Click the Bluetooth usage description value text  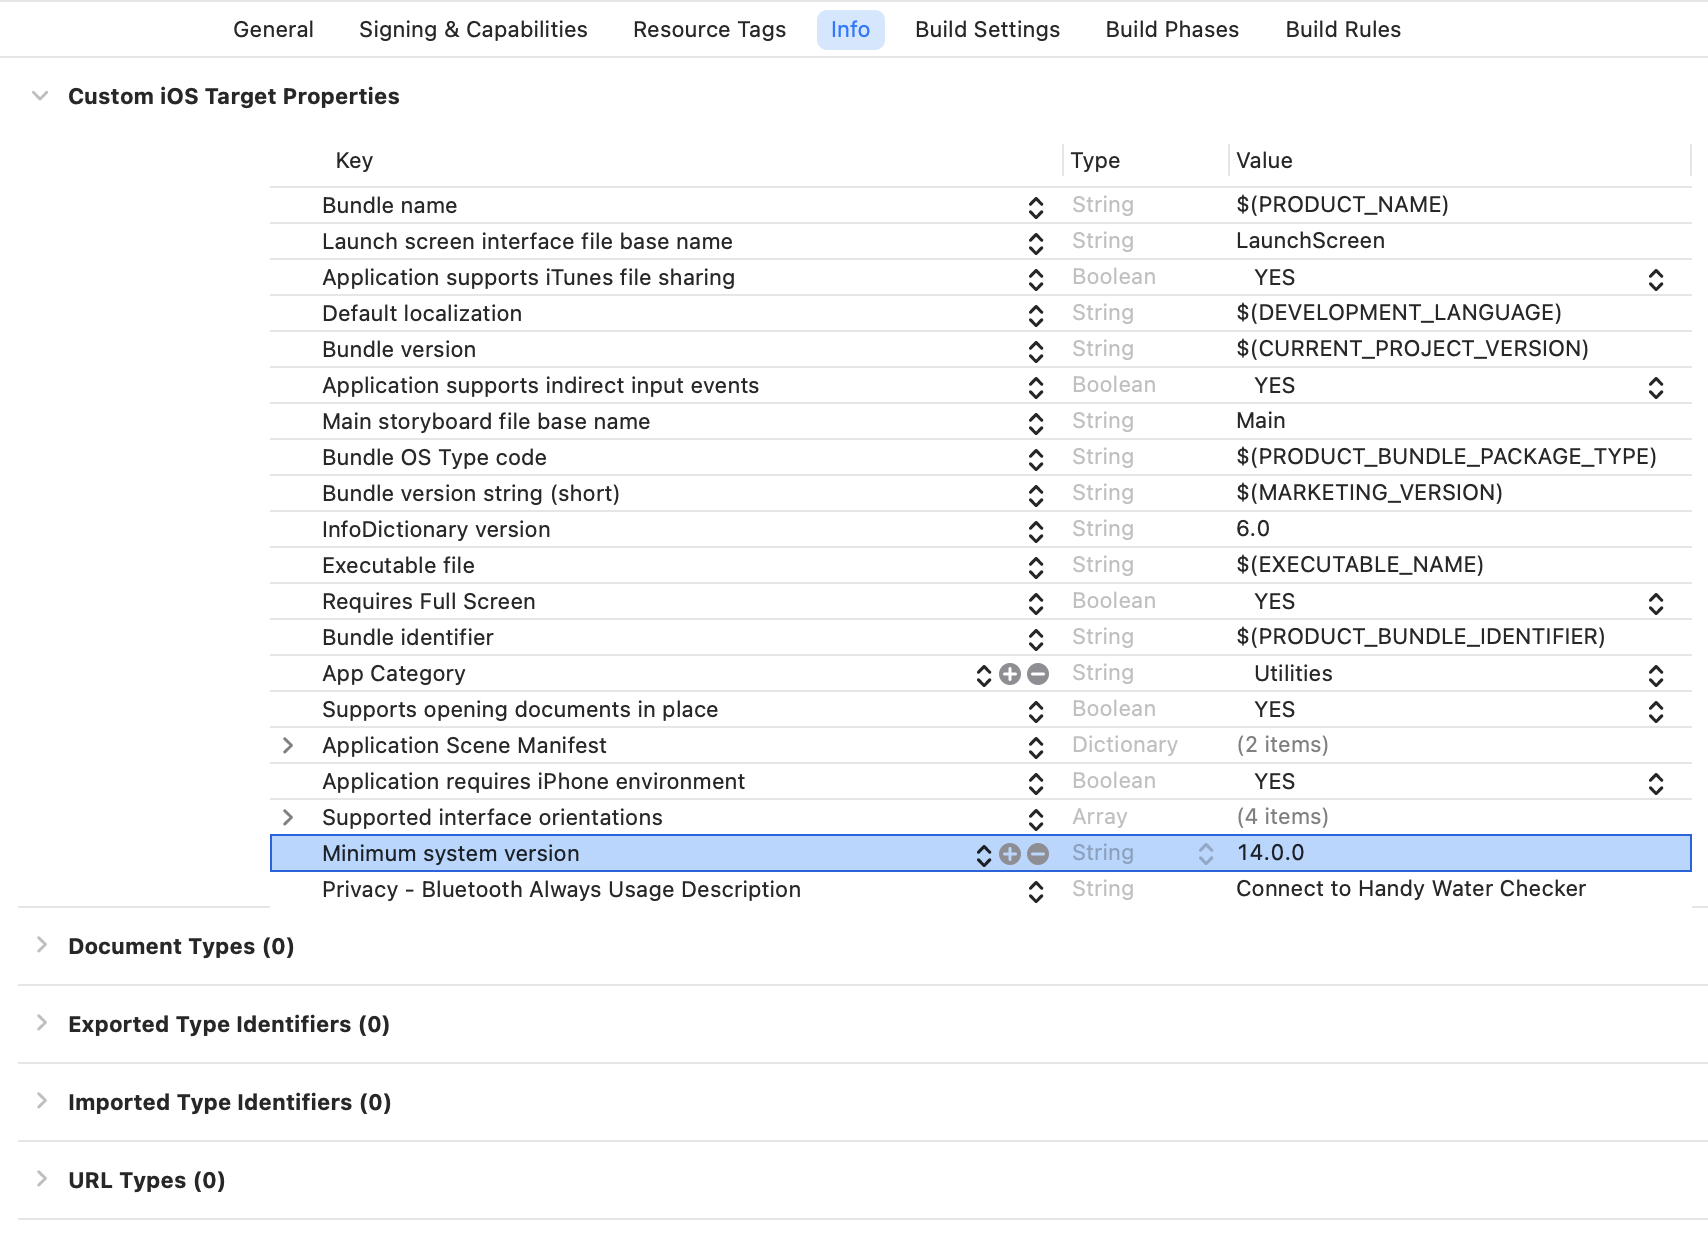(1411, 889)
